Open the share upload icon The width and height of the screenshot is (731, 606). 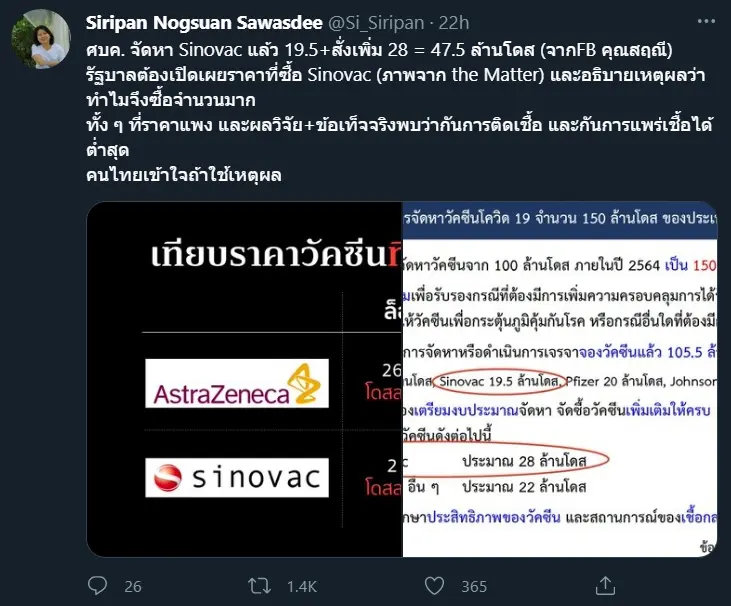[605, 585]
